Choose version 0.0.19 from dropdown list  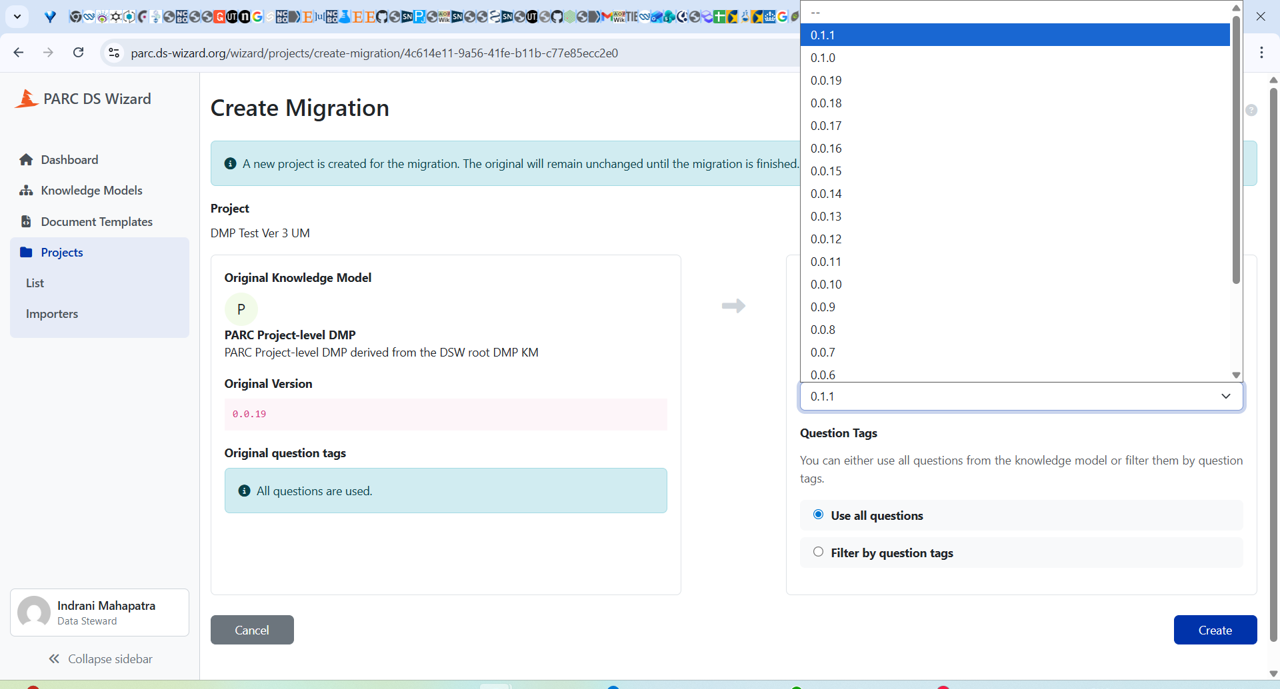tap(826, 80)
